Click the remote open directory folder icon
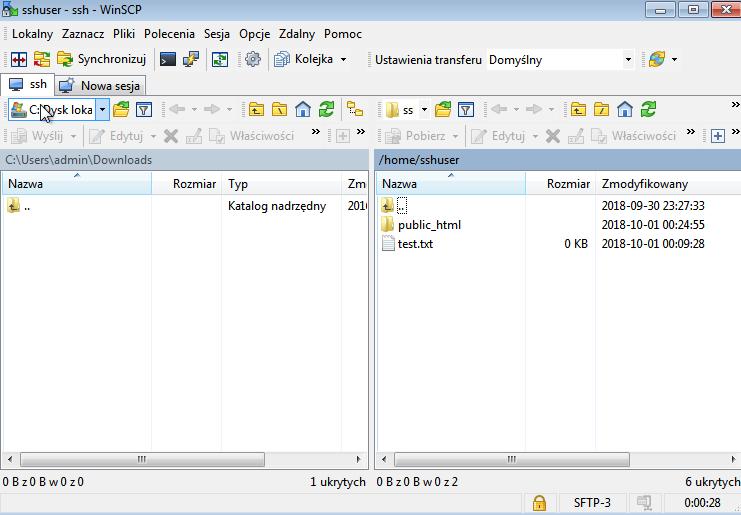 pos(443,110)
